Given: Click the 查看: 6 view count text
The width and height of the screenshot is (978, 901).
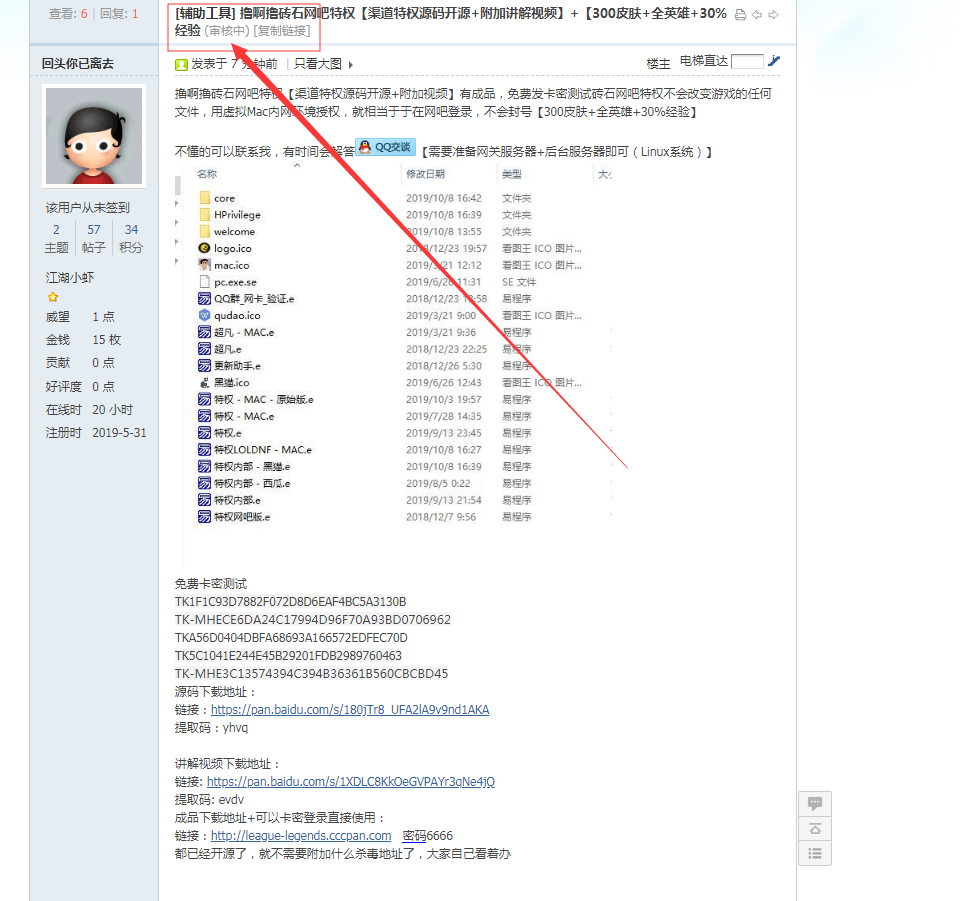Looking at the screenshot, I should click(68, 14).
